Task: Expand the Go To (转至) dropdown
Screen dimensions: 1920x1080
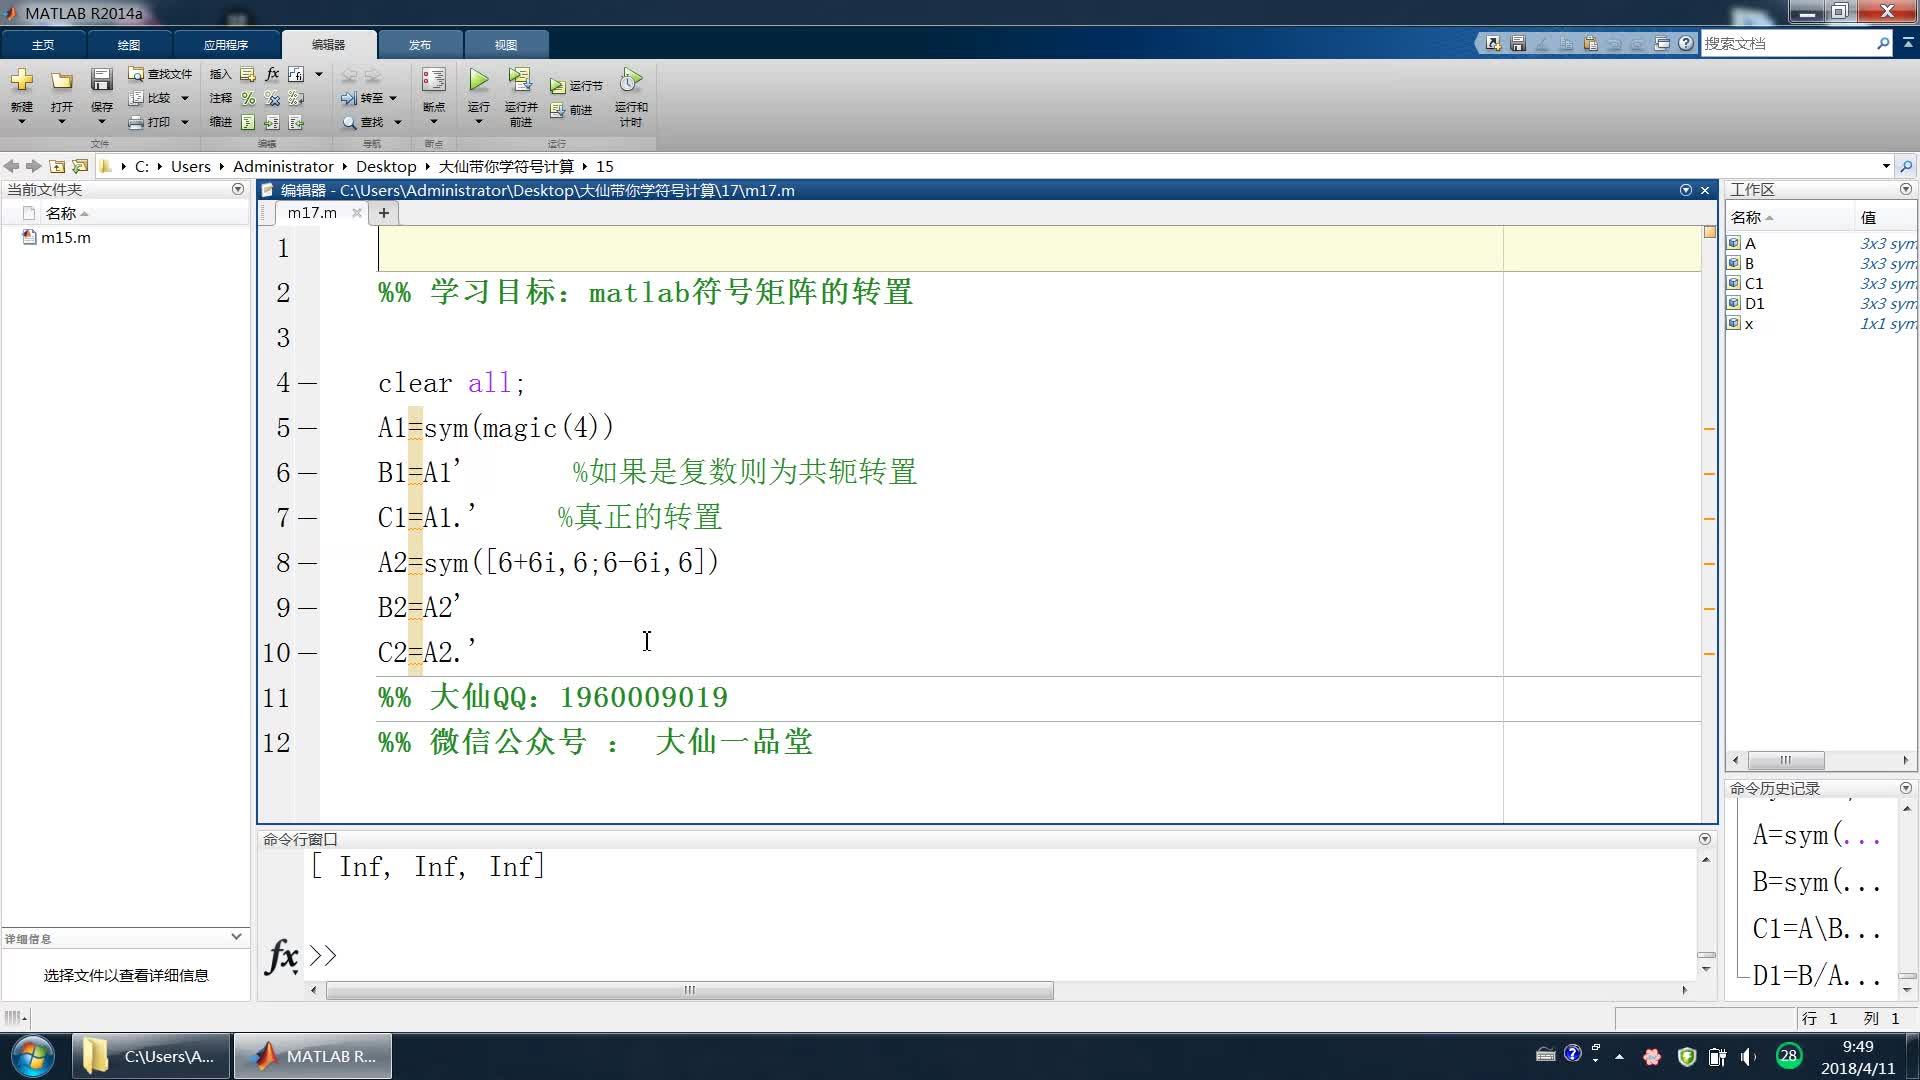Action: point(393,98)
